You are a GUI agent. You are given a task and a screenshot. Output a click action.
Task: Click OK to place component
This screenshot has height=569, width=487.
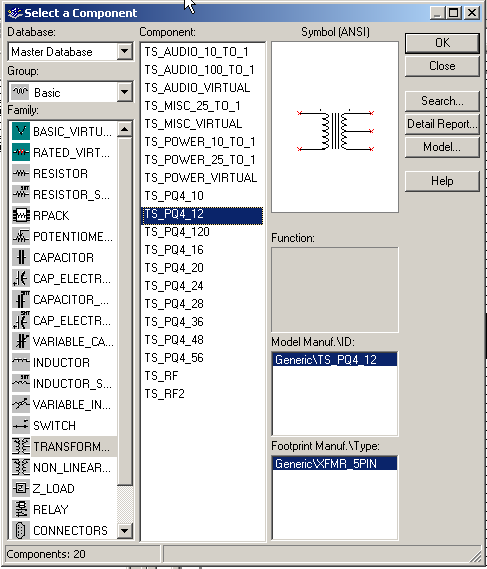coord(442,43)
